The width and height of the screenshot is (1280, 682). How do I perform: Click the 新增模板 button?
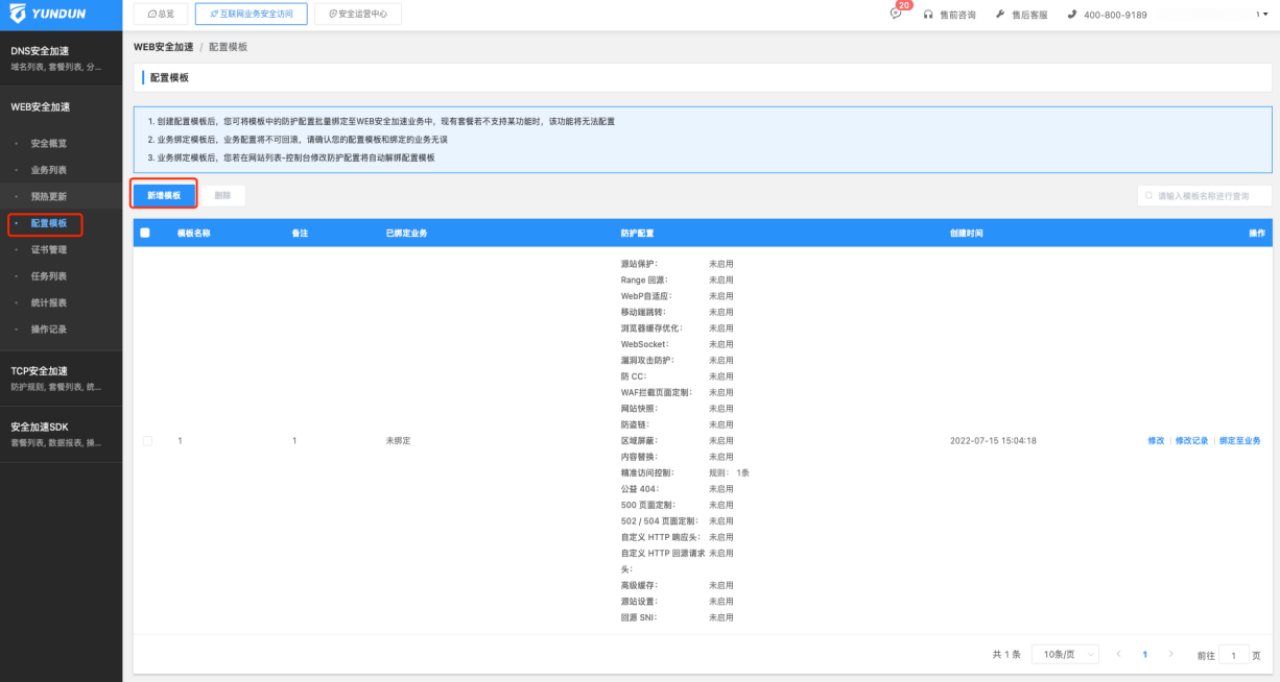coord(164,195)
